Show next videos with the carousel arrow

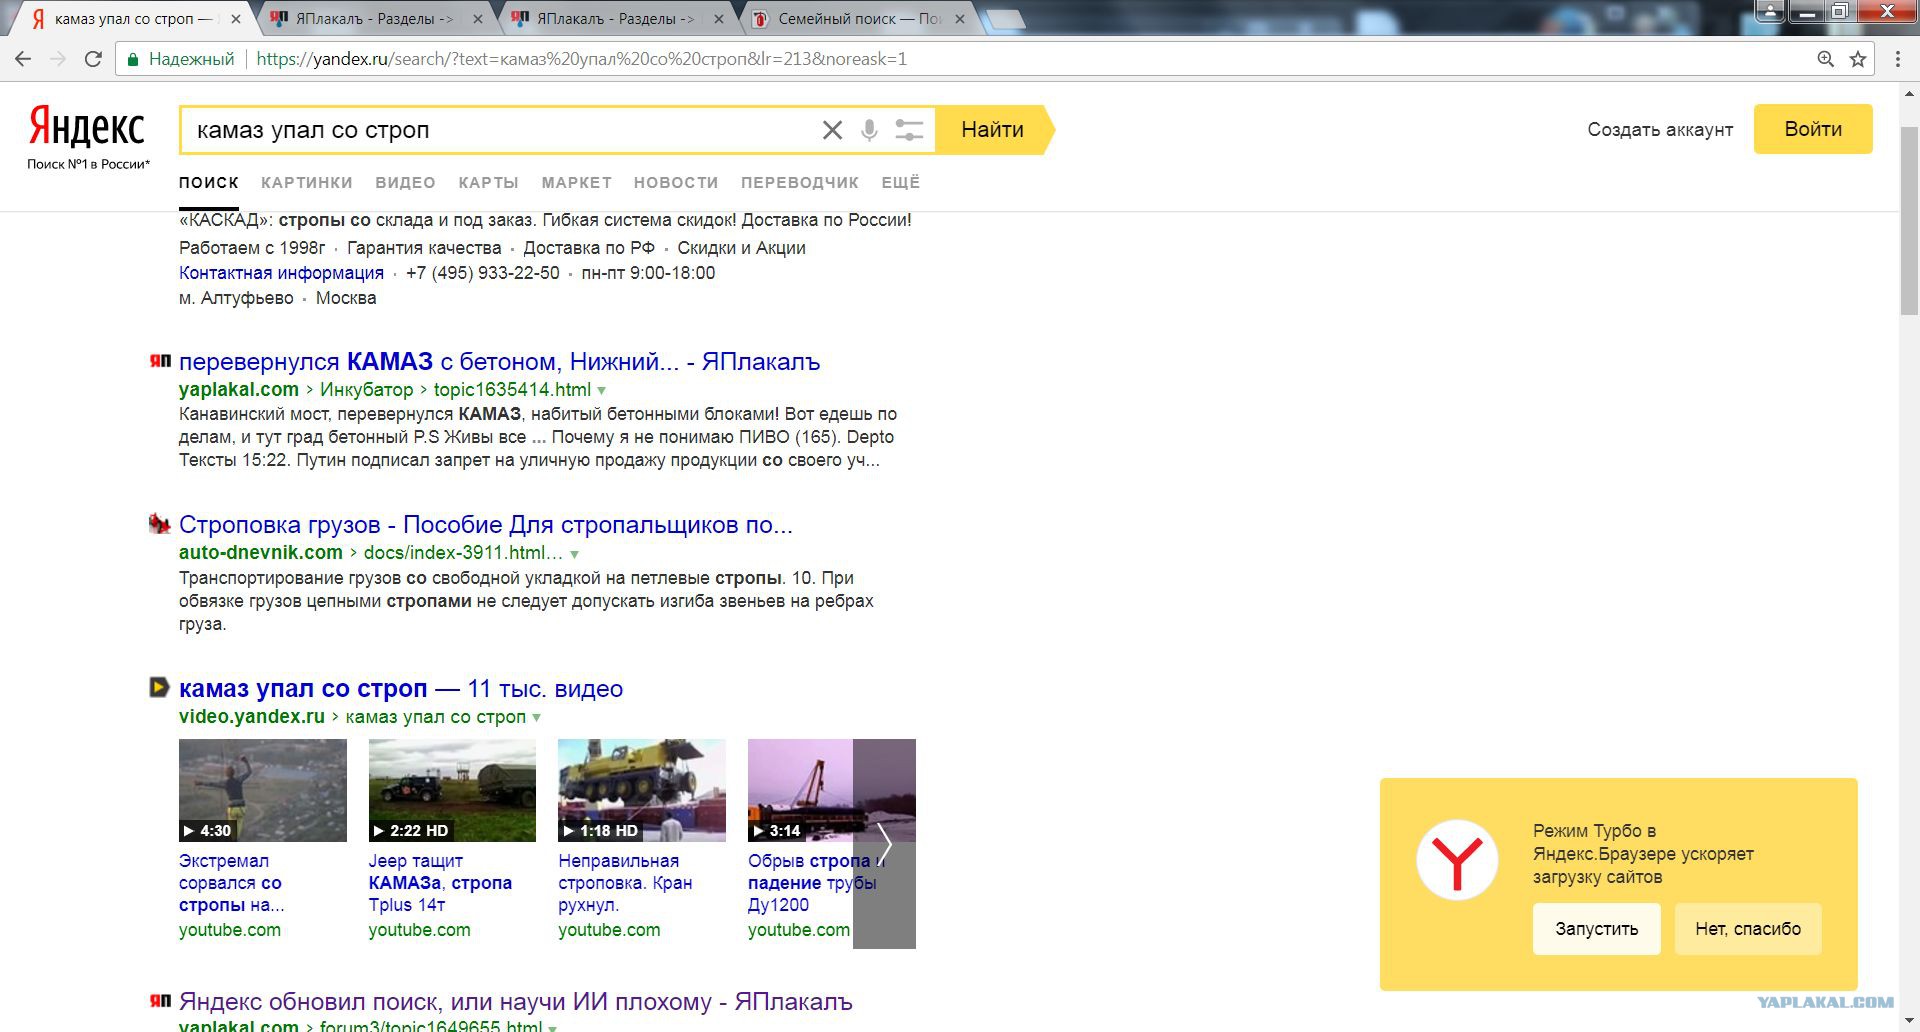(884, 843)
